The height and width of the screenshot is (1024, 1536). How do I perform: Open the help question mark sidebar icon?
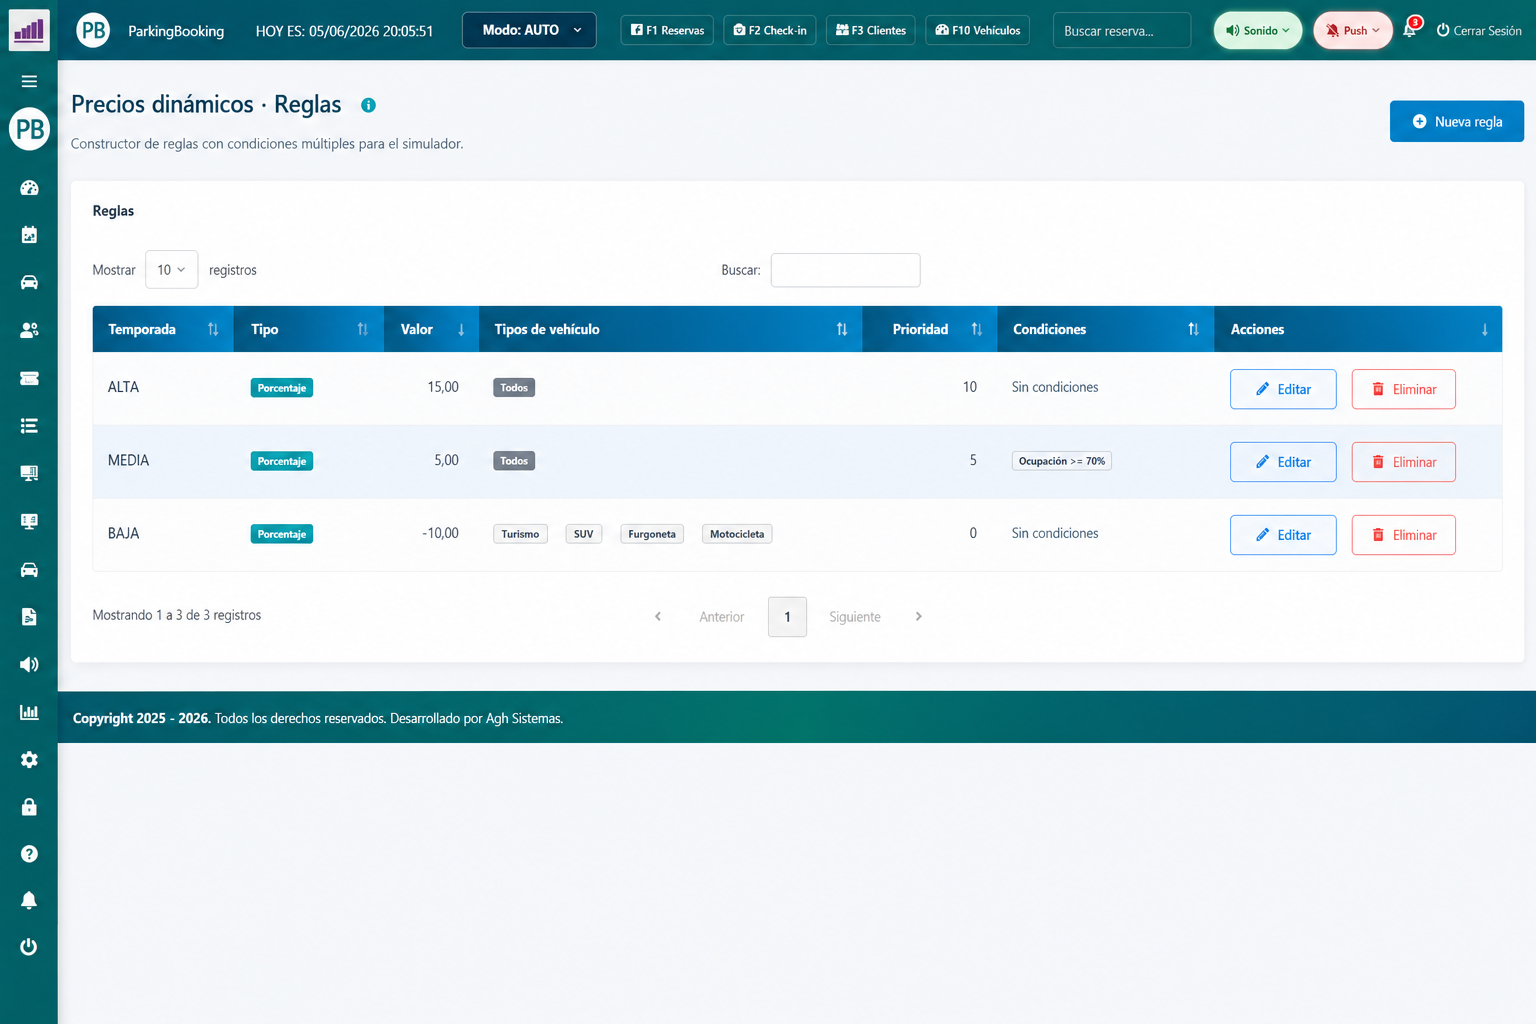[x=29, y=854]
